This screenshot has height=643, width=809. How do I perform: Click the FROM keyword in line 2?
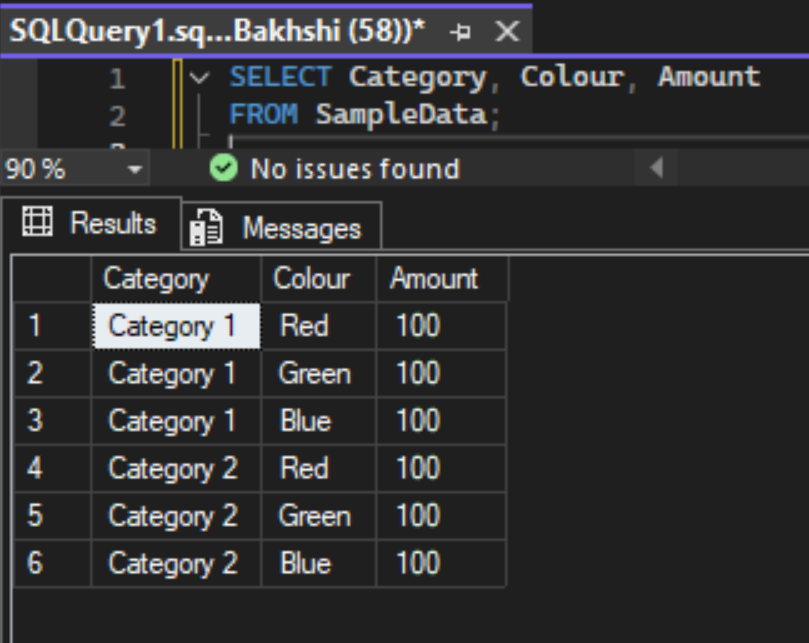[263, 114]
